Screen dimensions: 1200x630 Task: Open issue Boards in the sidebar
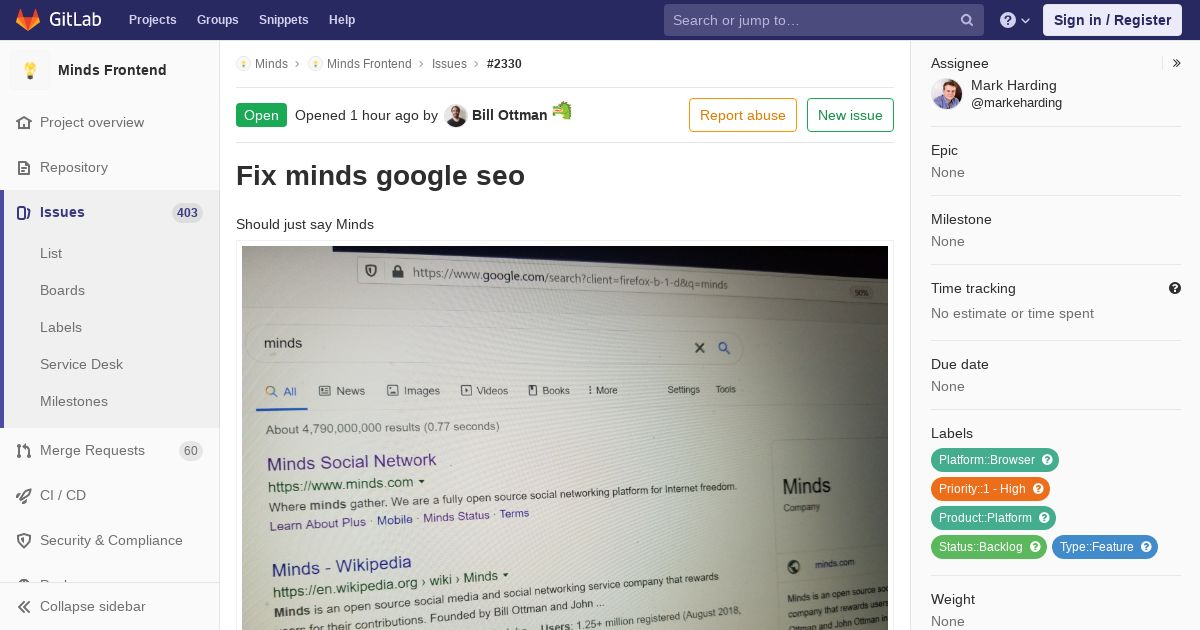62,291
